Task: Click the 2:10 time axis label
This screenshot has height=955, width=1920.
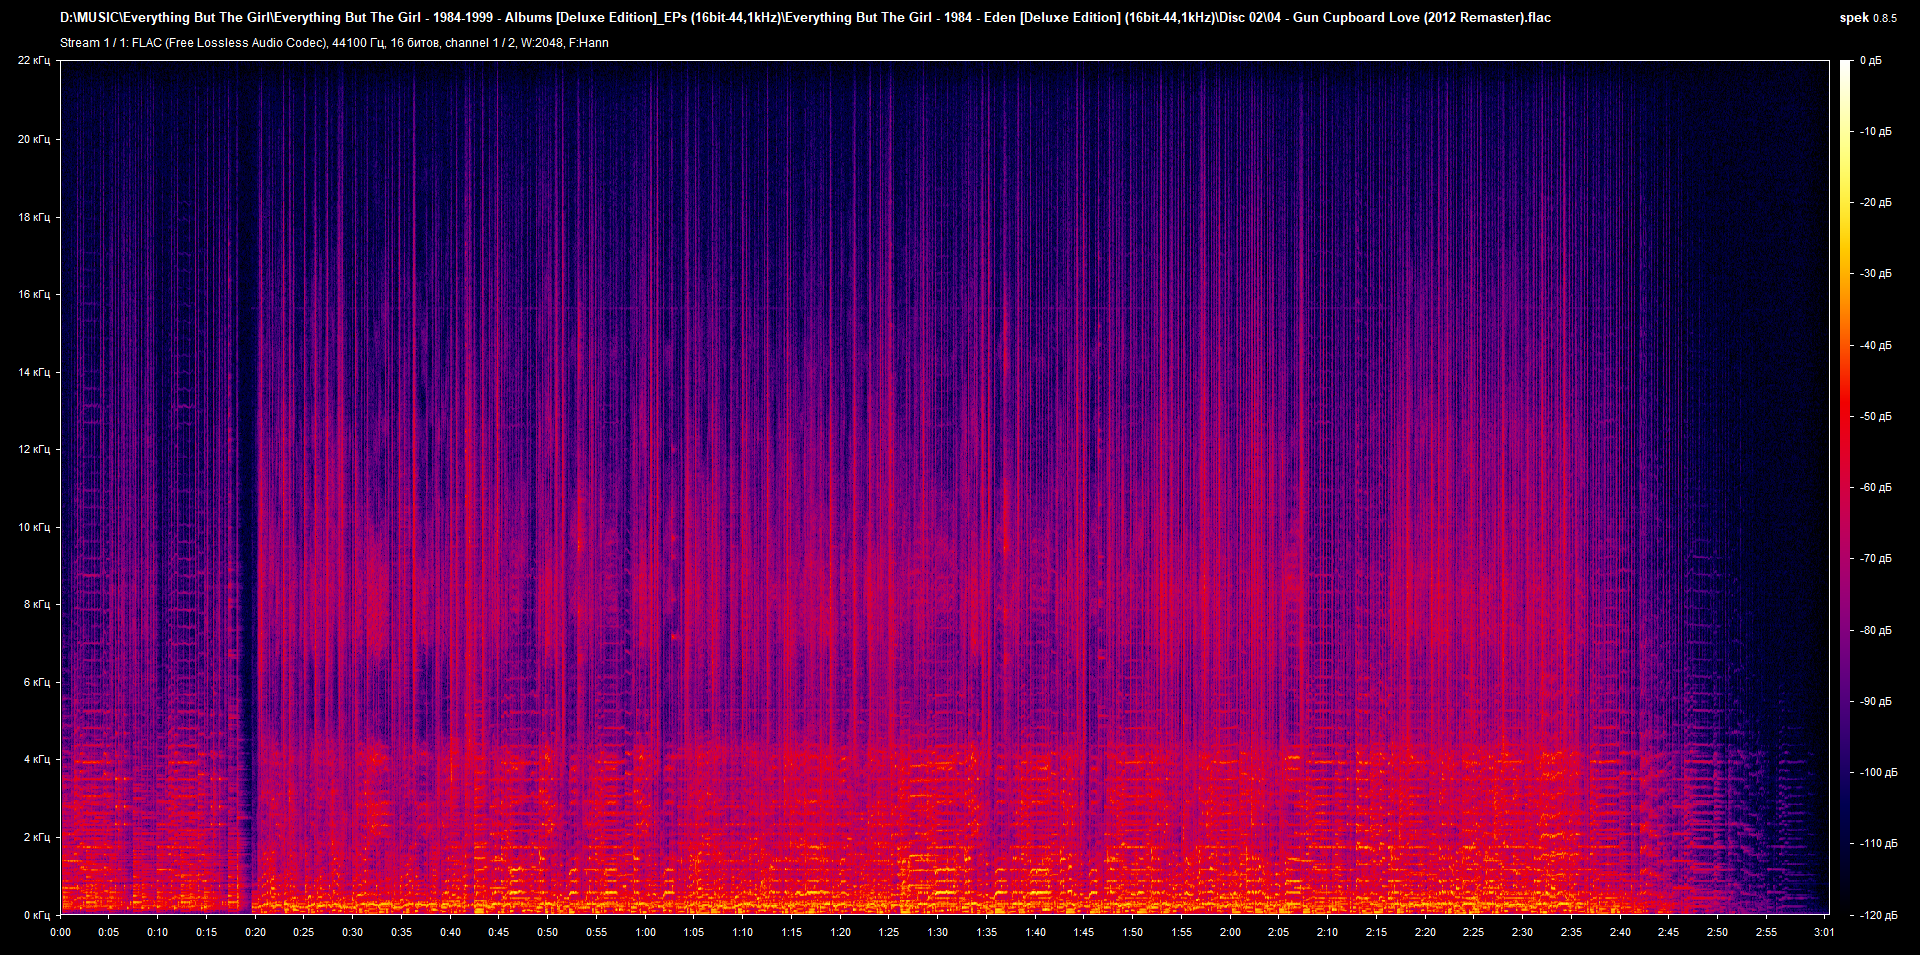Action: click(1328, 933)
